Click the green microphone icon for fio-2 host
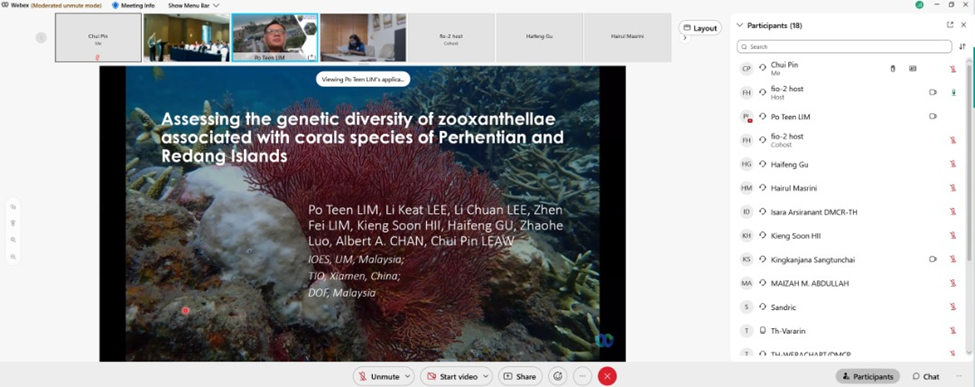 point(953,92)
